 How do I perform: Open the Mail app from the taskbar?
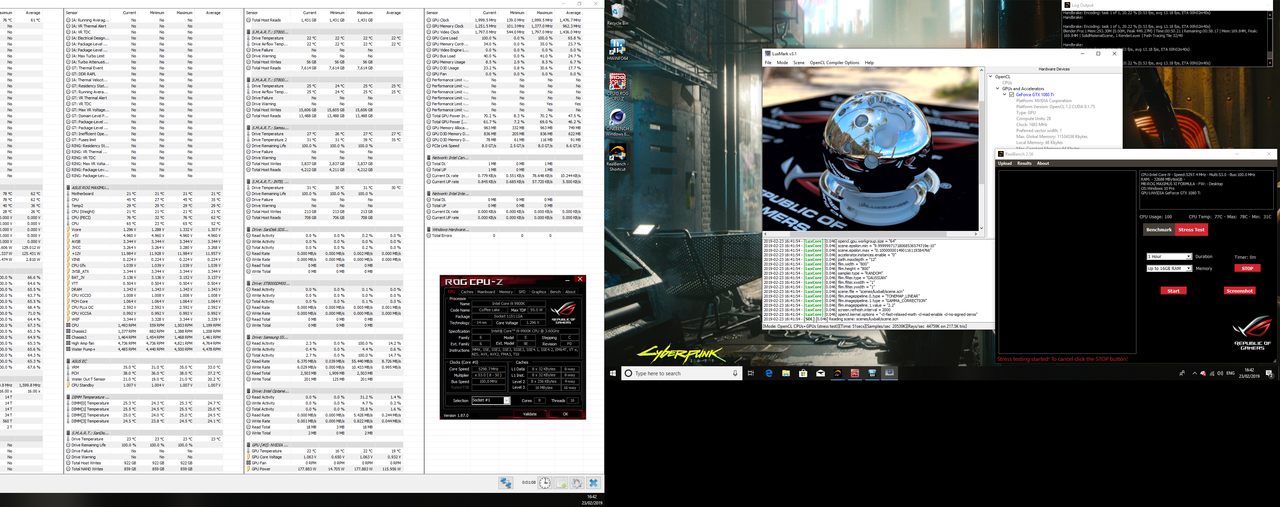(x=820, y=373)
